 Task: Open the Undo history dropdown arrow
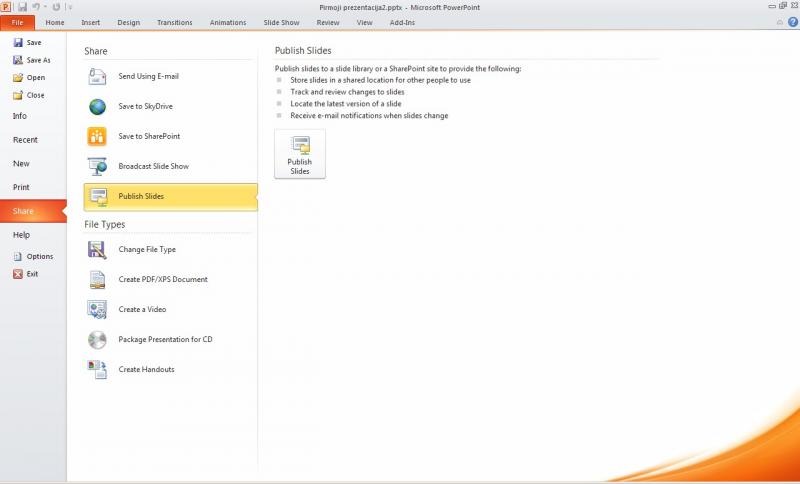click(45, 7)
